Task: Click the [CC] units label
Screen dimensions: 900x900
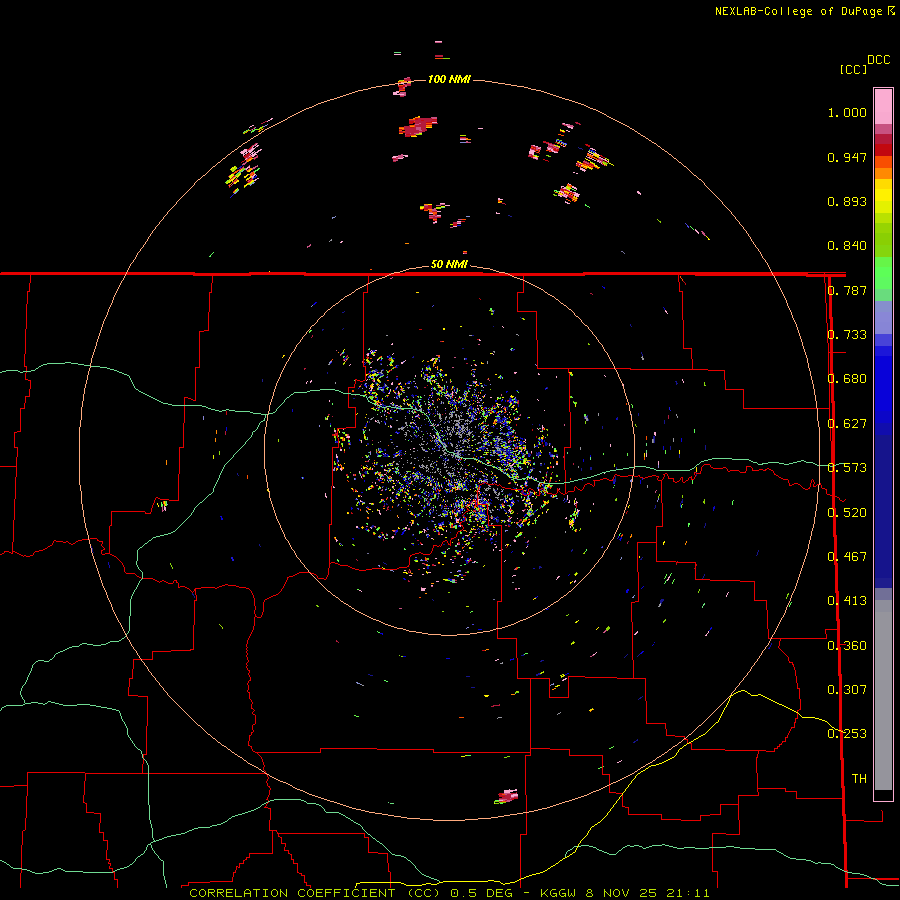Action: pos(853,69)
